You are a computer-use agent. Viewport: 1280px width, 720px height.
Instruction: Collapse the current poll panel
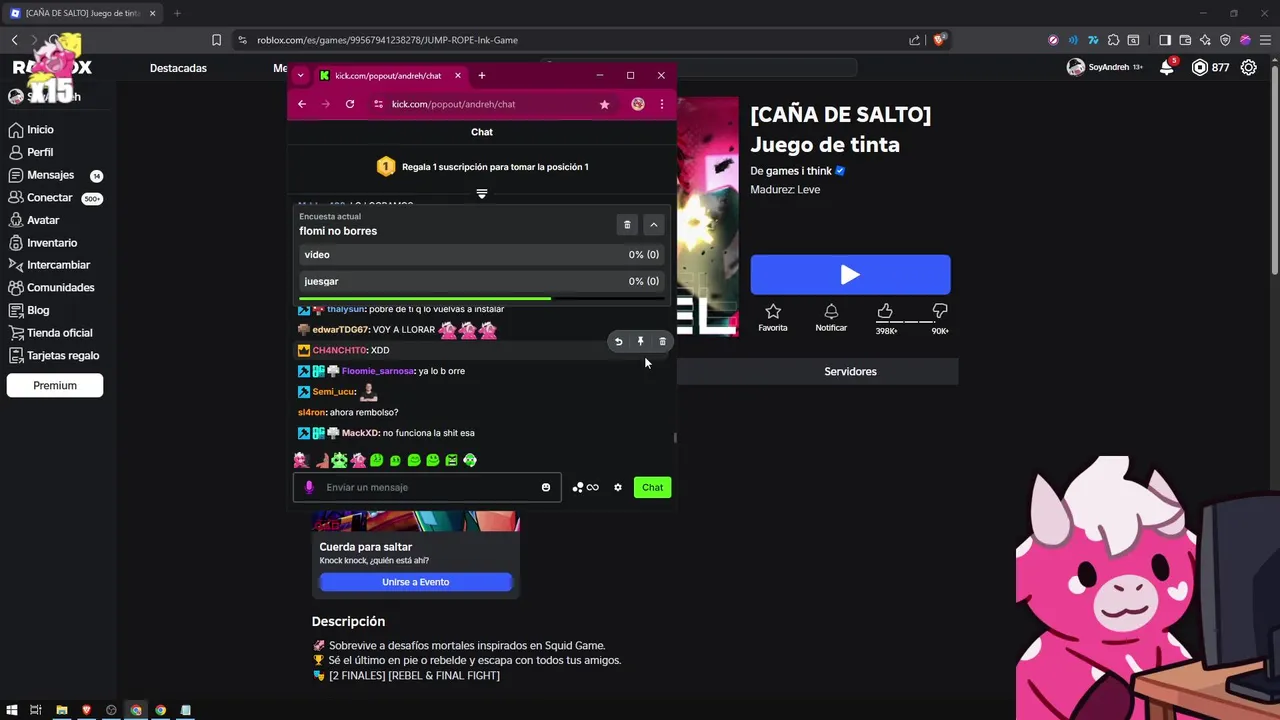pyautogui.click(x=653, y=225)
